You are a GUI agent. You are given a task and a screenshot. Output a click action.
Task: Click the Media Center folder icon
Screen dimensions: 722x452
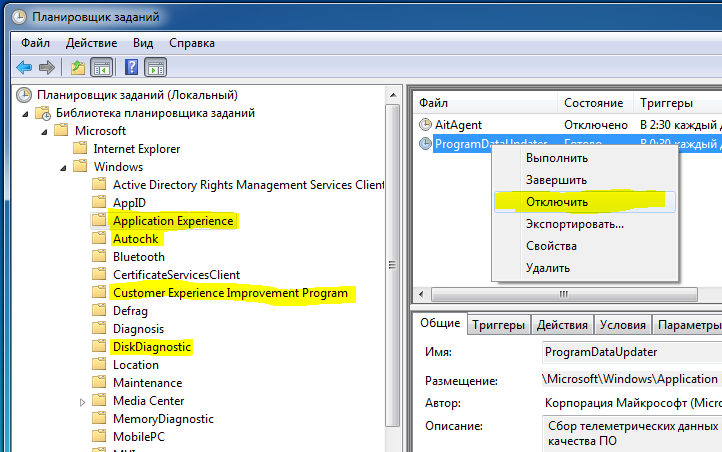99,400
